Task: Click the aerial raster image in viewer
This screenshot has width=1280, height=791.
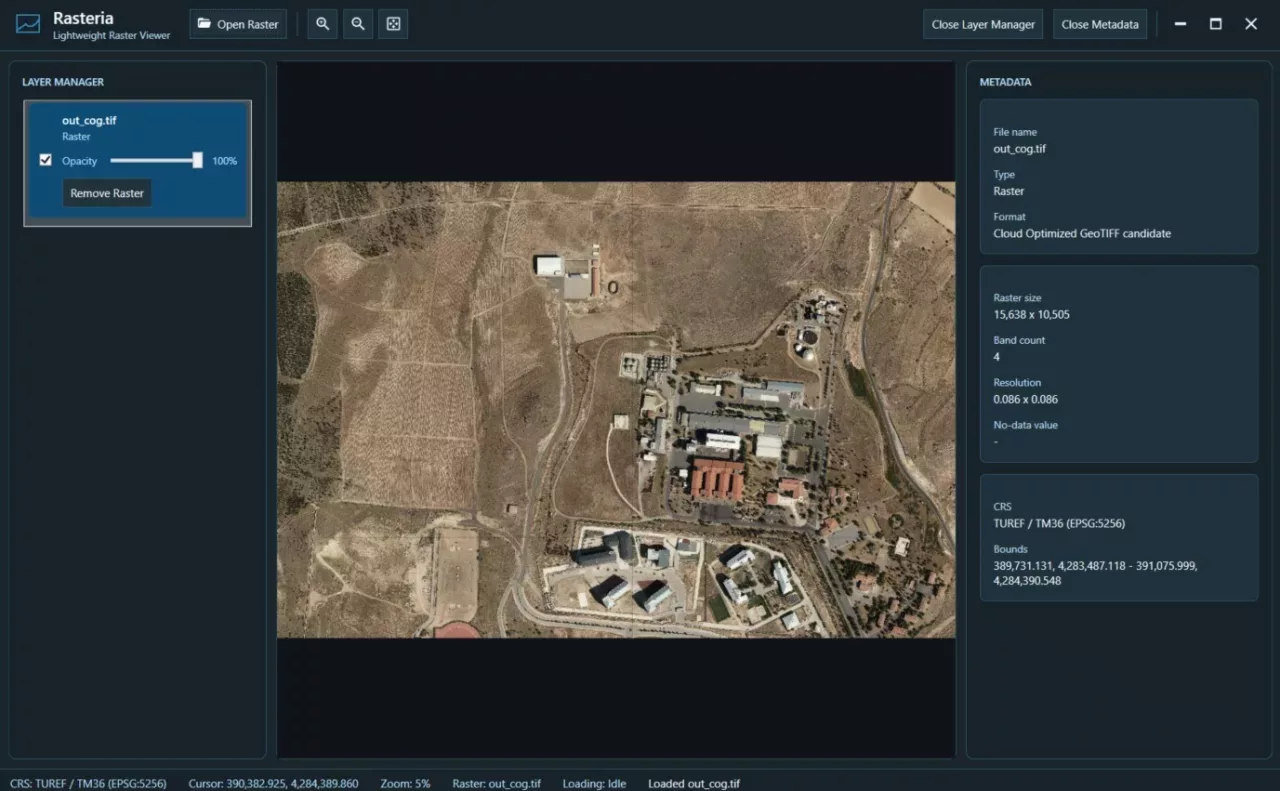Action: (x=616, y=409)
